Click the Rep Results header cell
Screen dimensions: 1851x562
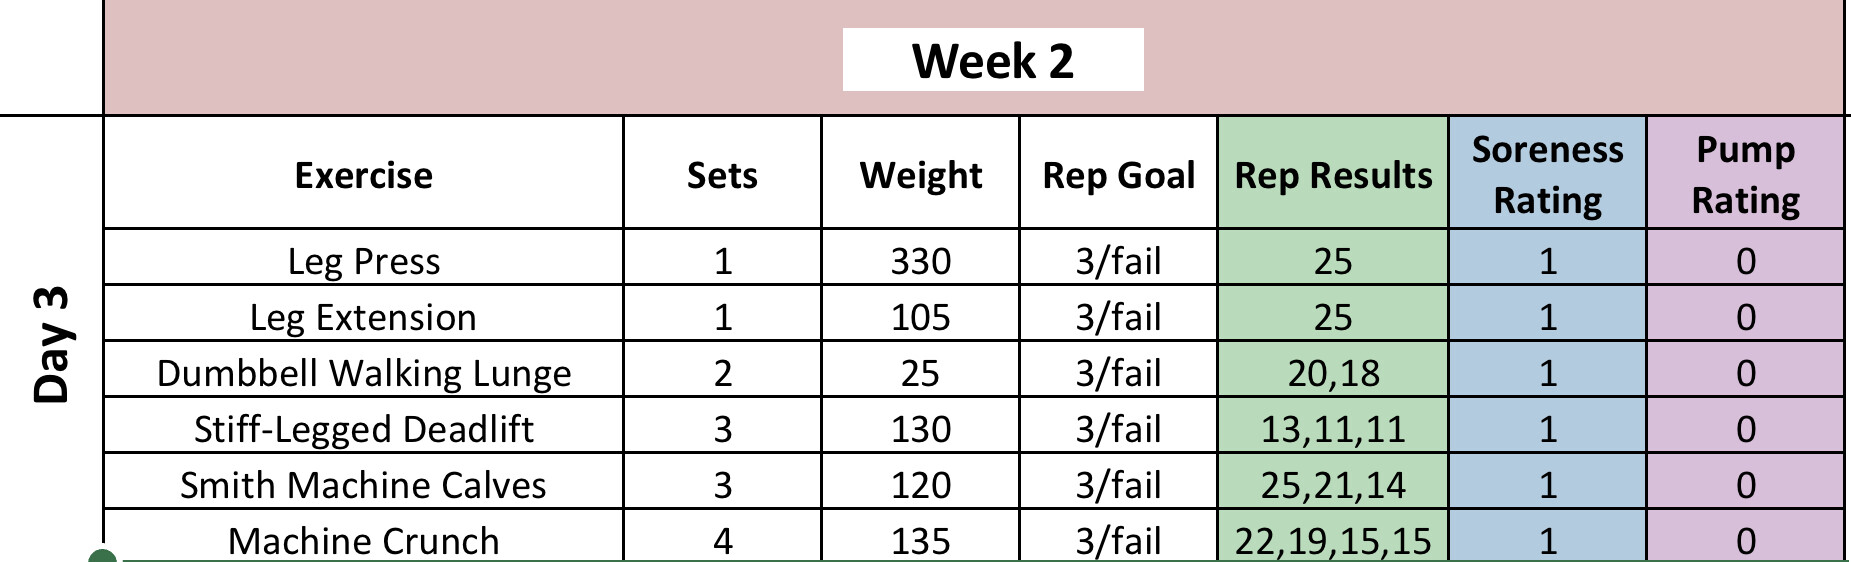[x=1333, y=175]
